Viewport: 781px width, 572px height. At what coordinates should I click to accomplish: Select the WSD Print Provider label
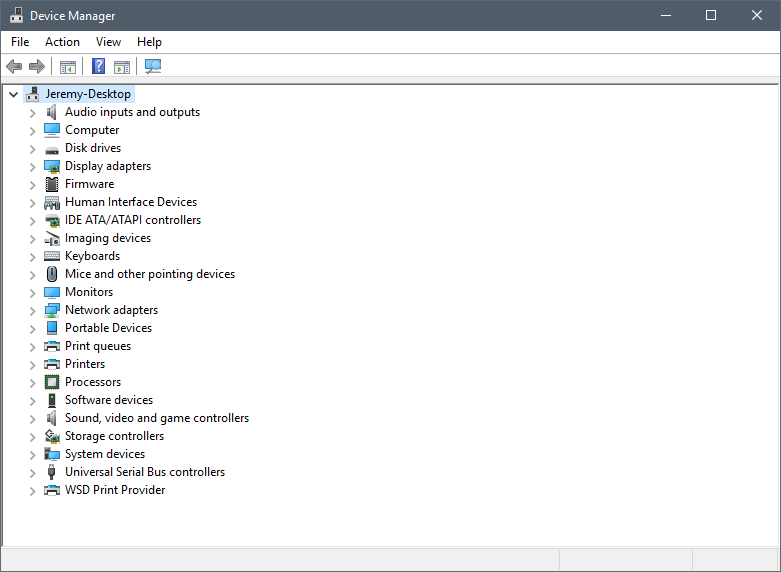(x=115, y=490)
